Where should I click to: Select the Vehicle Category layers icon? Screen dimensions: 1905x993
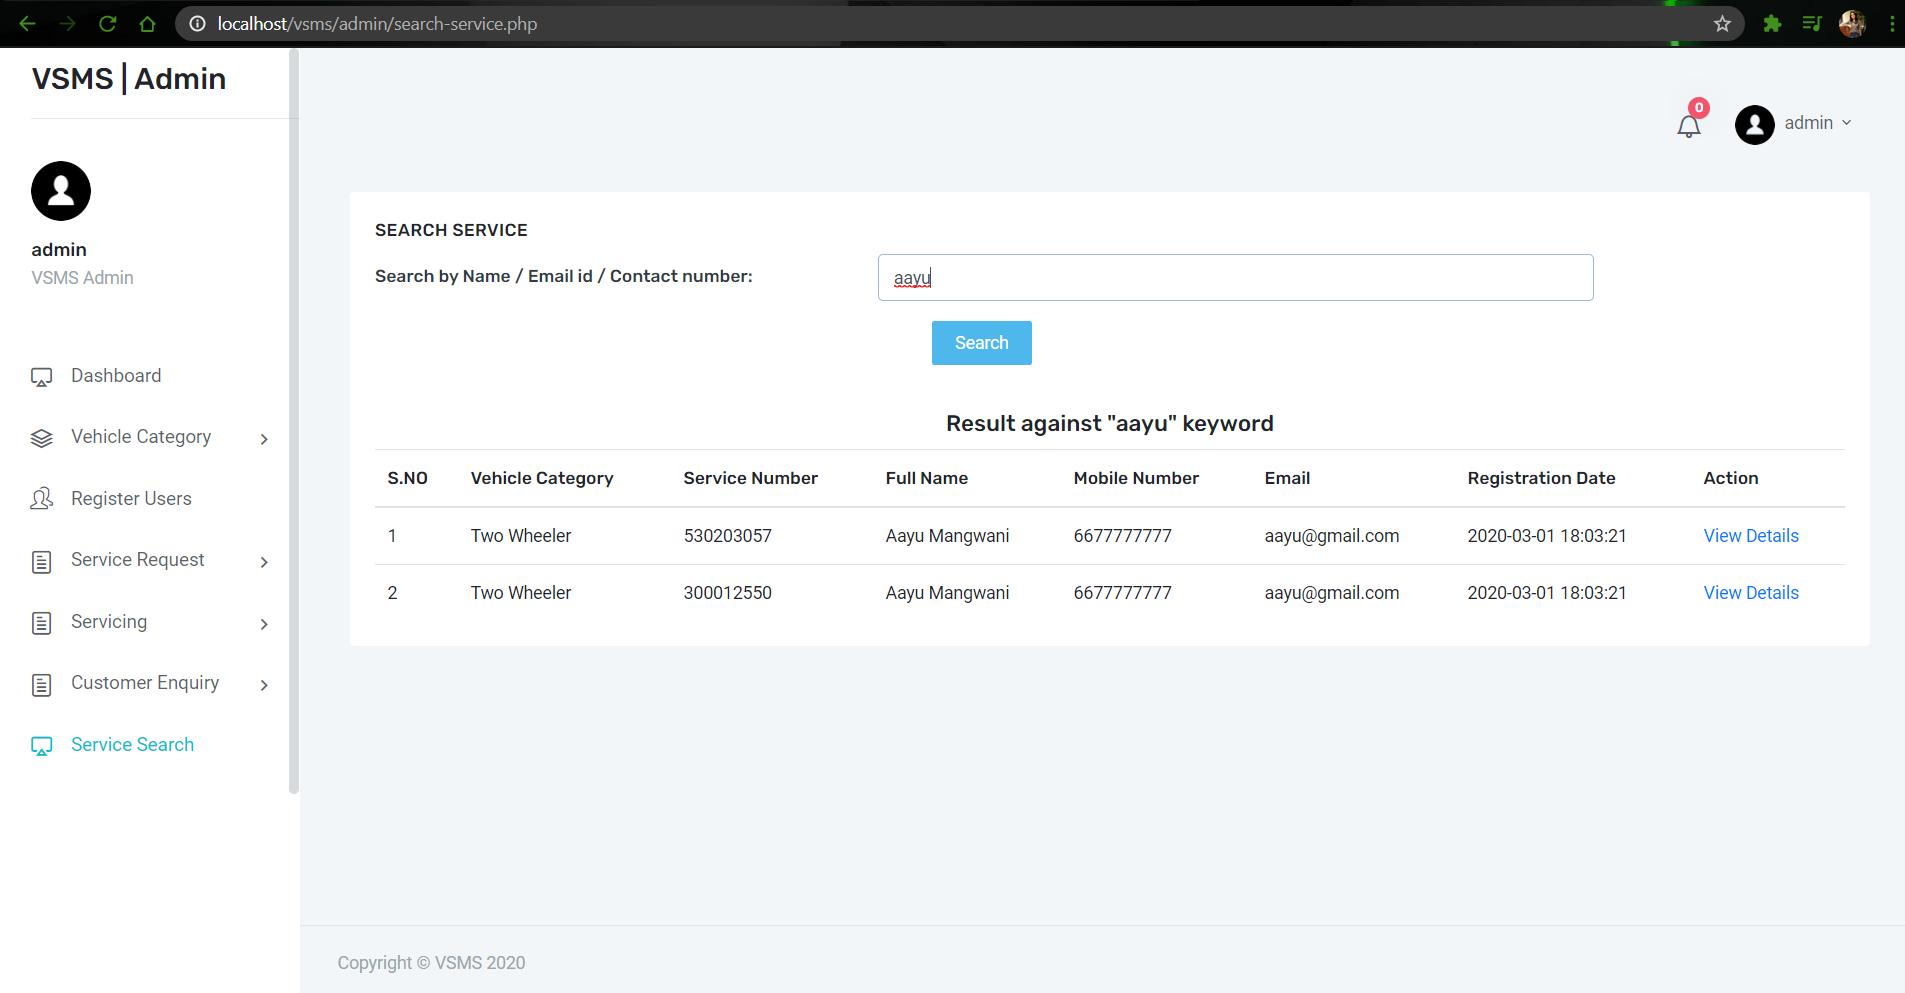pyautogui.click(x=41, y=438)
